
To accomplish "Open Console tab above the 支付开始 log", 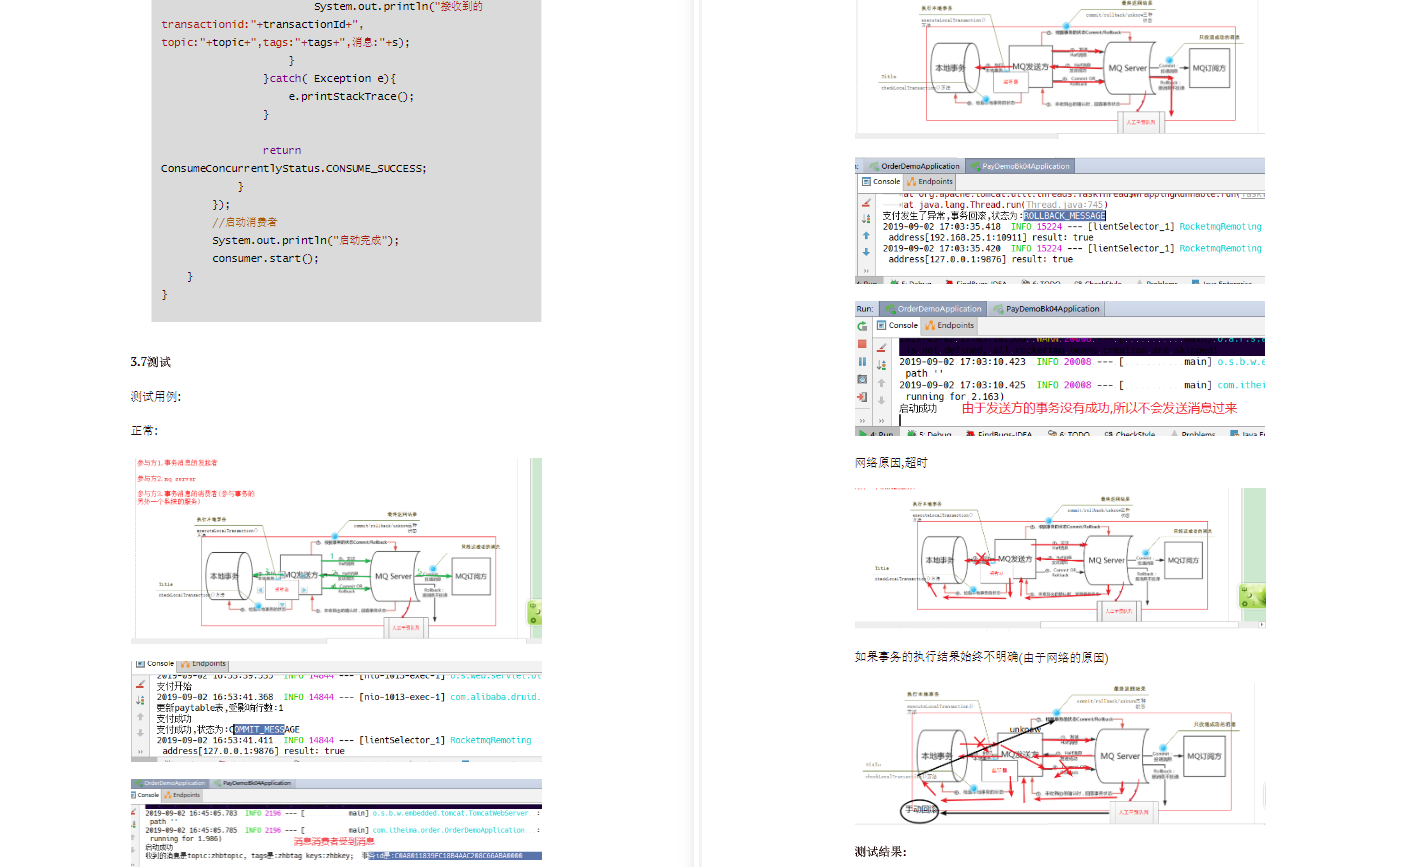I will click(x=156, y=663).
